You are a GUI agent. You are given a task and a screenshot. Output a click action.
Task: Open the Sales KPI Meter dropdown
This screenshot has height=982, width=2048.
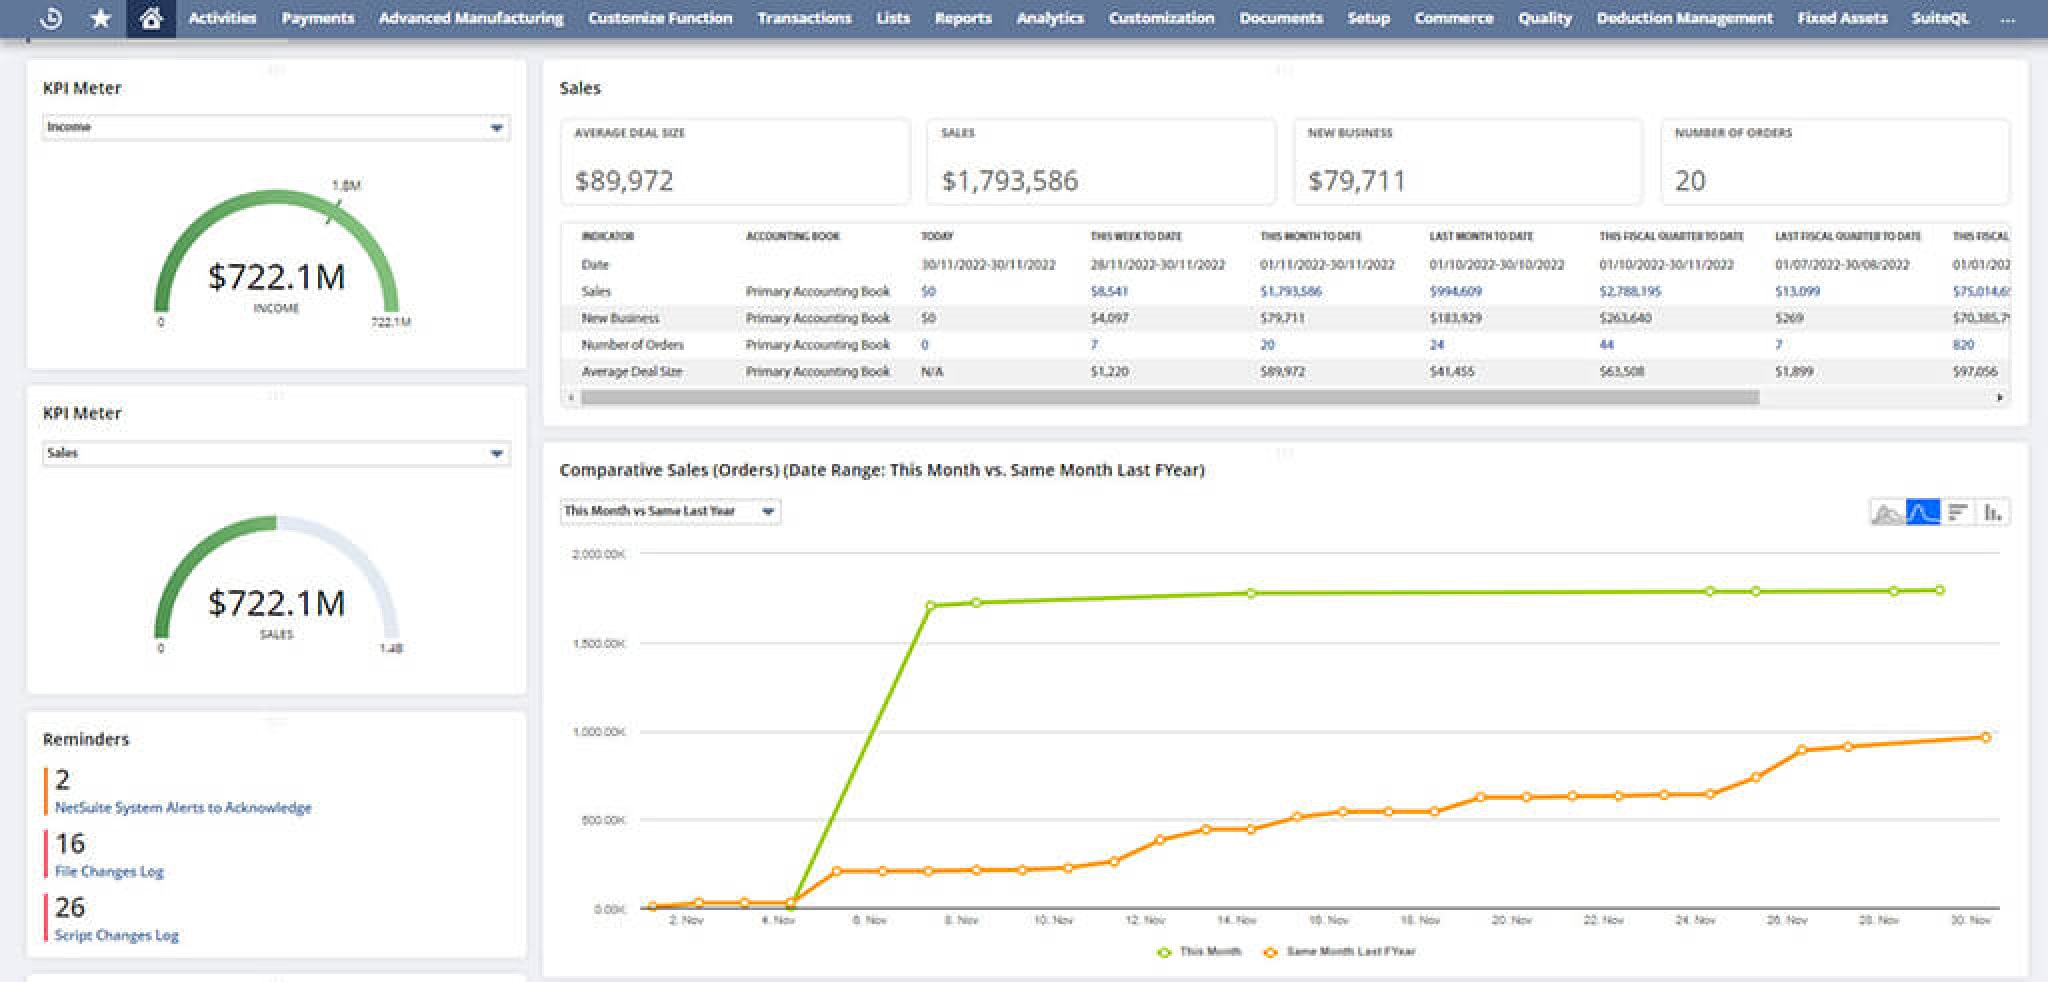coord(276,454)
